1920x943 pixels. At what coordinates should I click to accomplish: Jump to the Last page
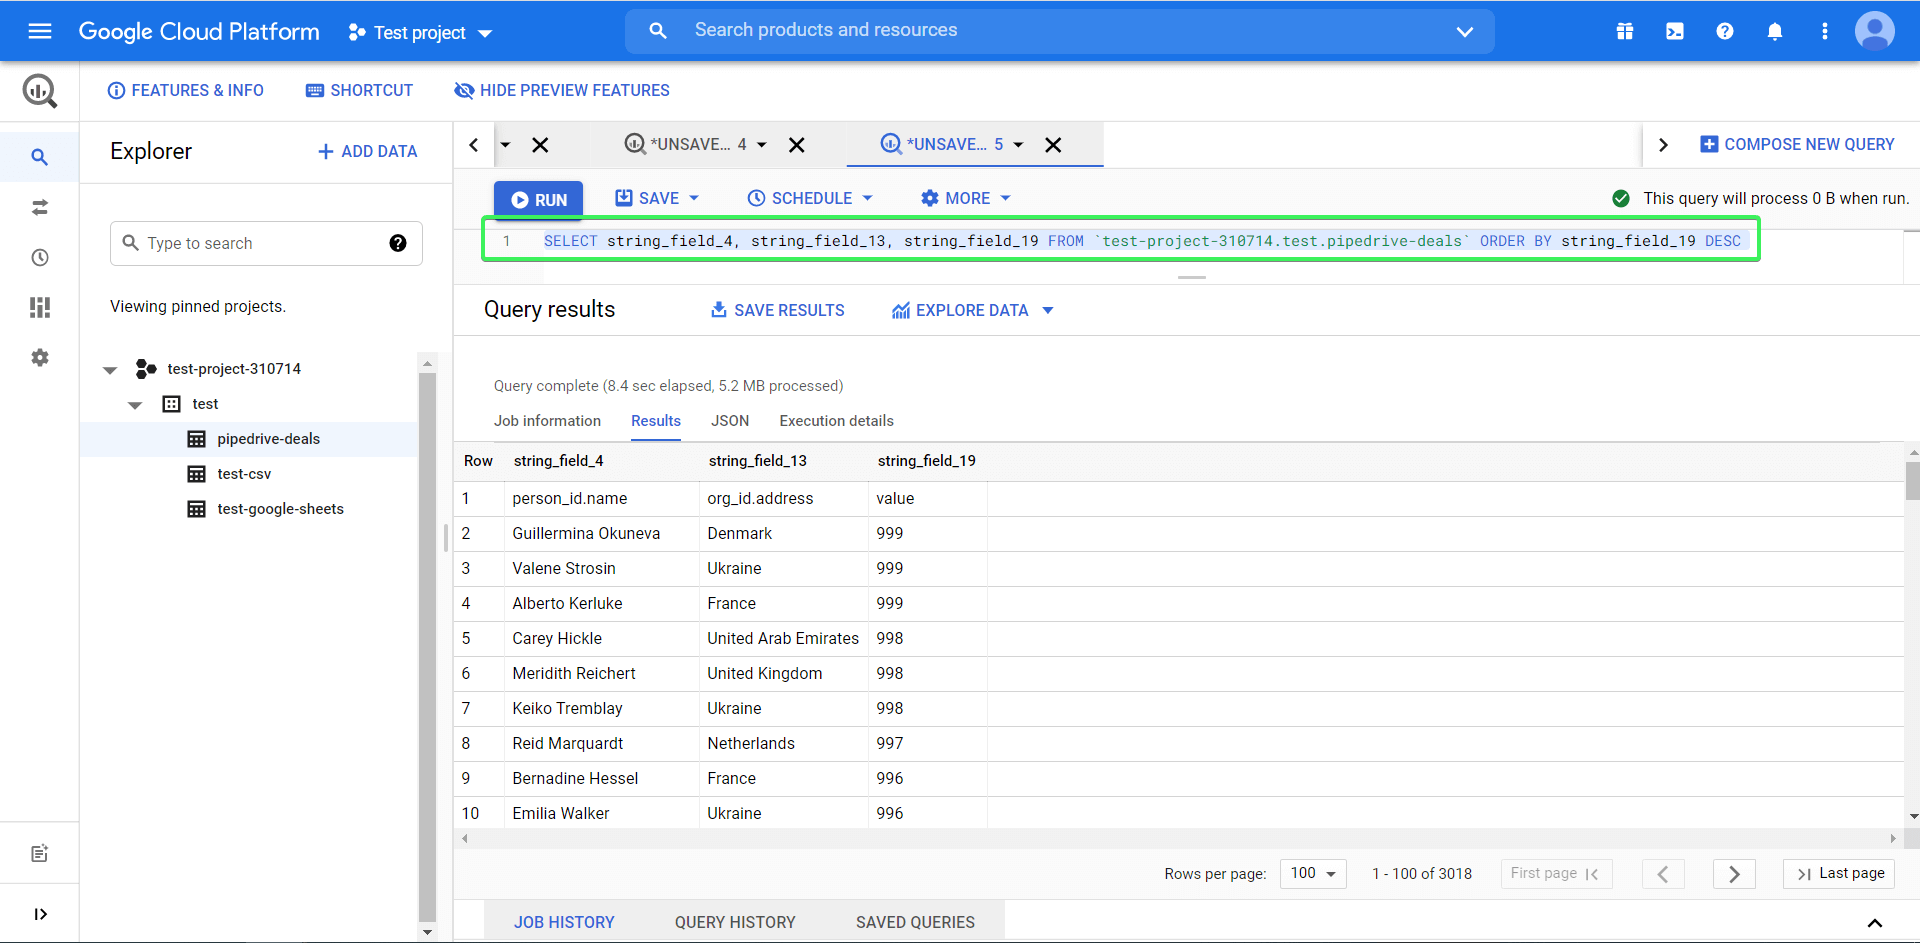coord(1839,874)
